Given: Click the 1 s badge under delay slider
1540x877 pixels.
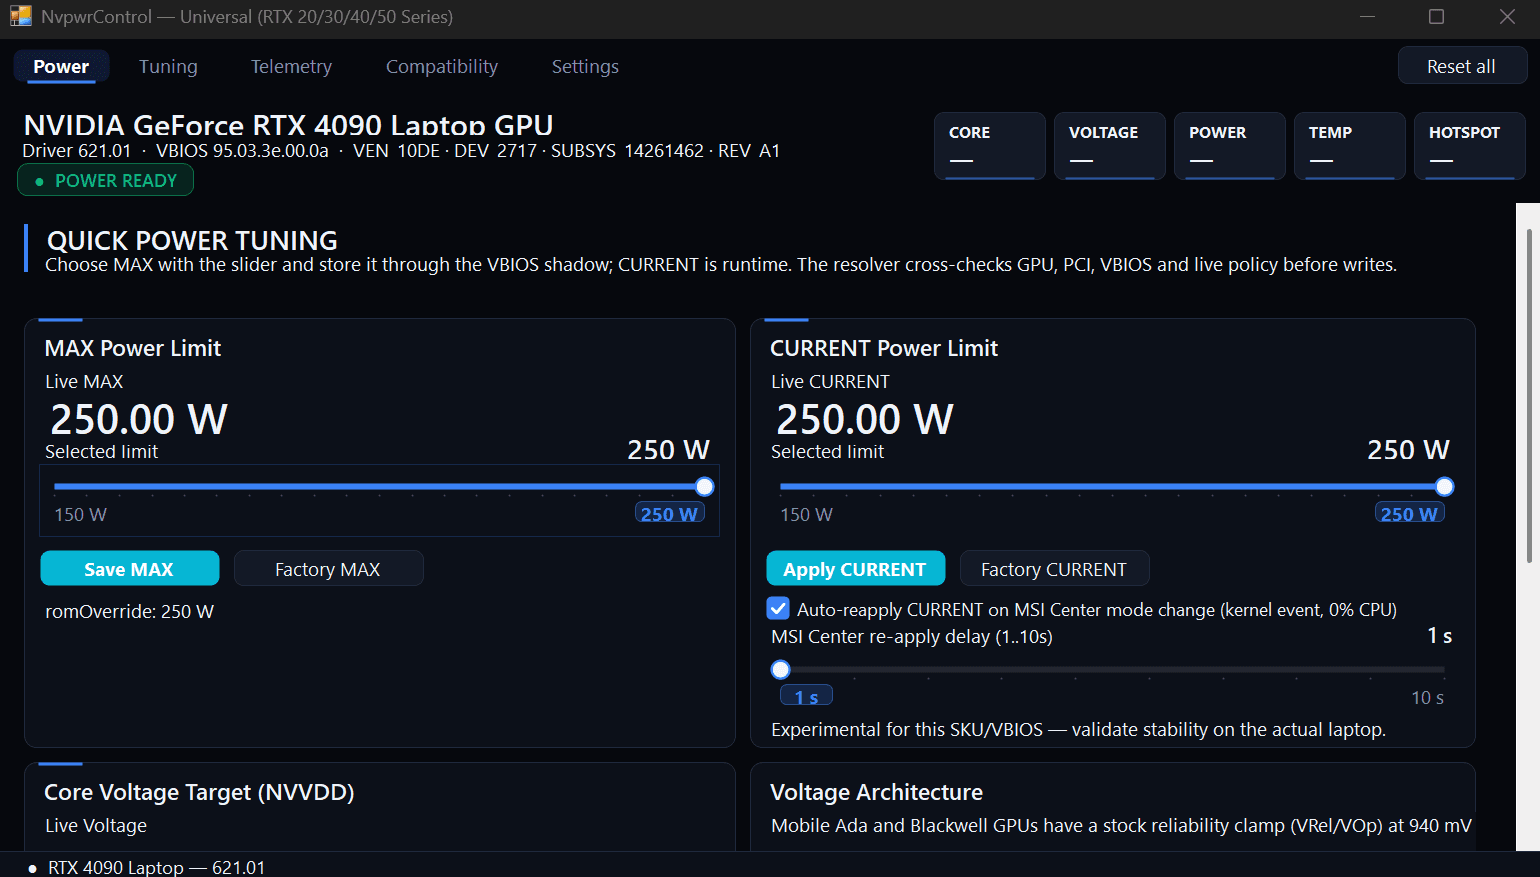Looking at the screenshot, I should 806,696.
